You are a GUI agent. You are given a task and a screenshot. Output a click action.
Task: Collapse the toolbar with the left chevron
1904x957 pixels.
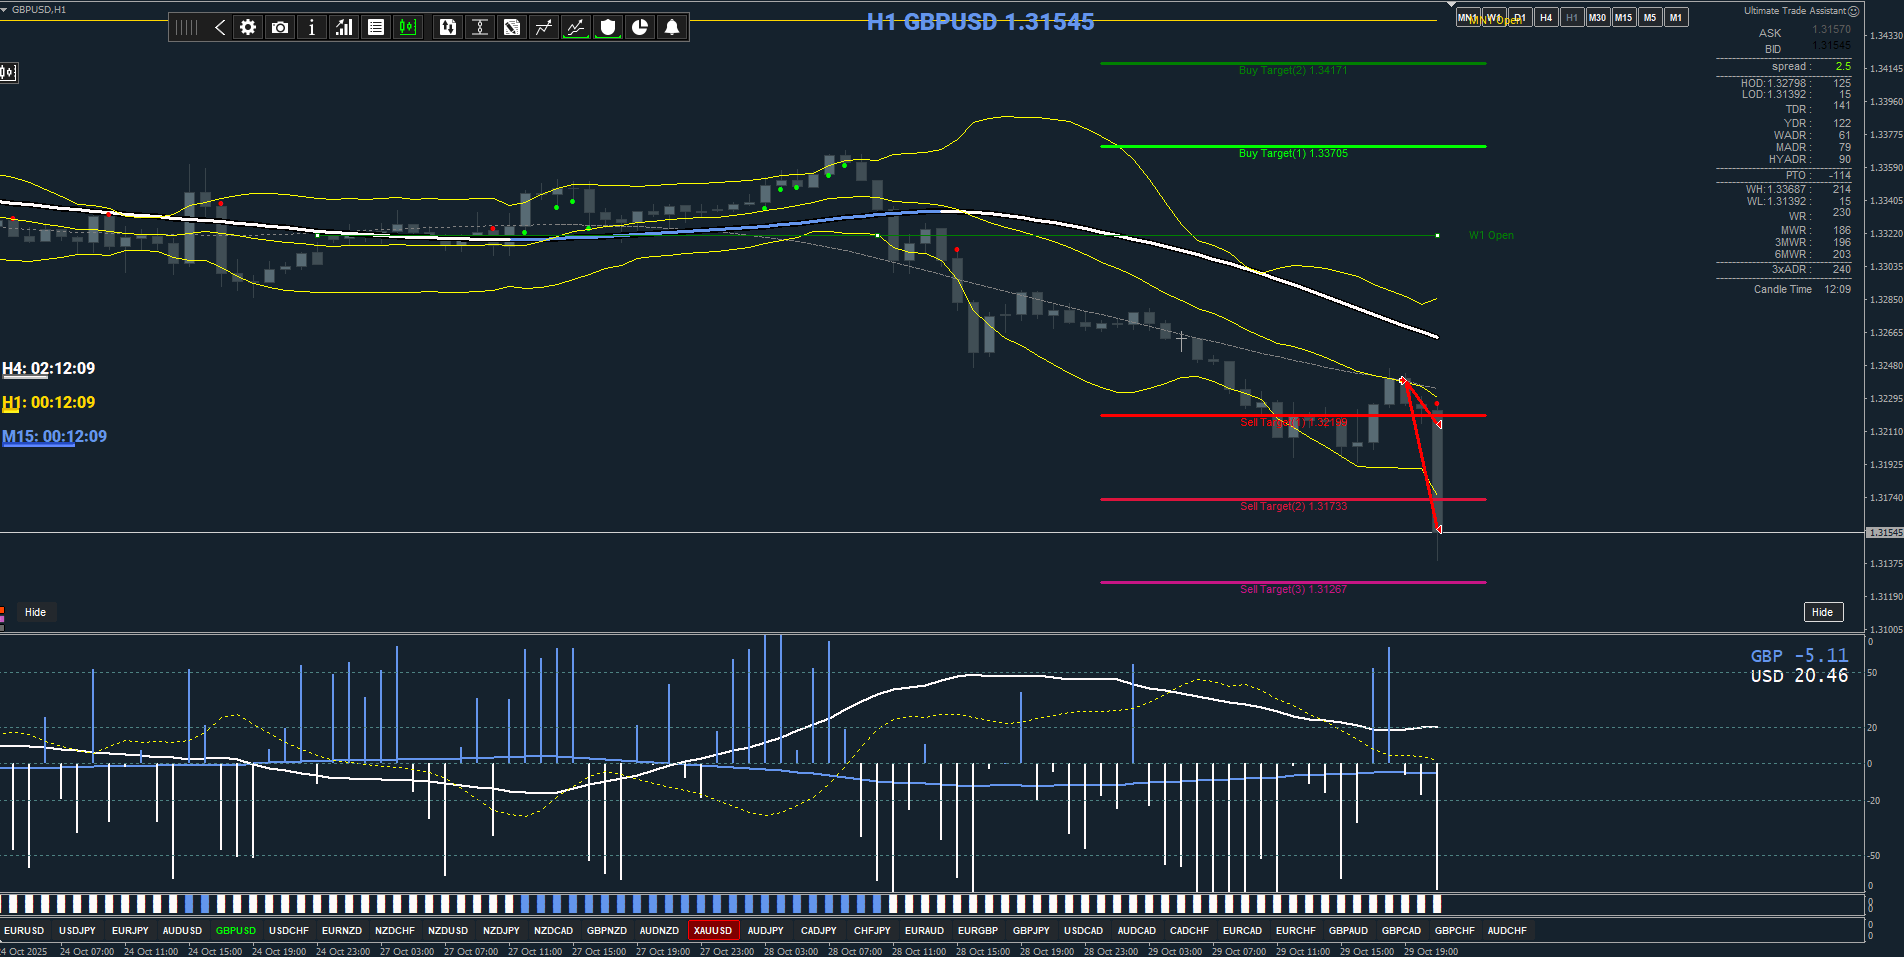(x=220, y=27)
